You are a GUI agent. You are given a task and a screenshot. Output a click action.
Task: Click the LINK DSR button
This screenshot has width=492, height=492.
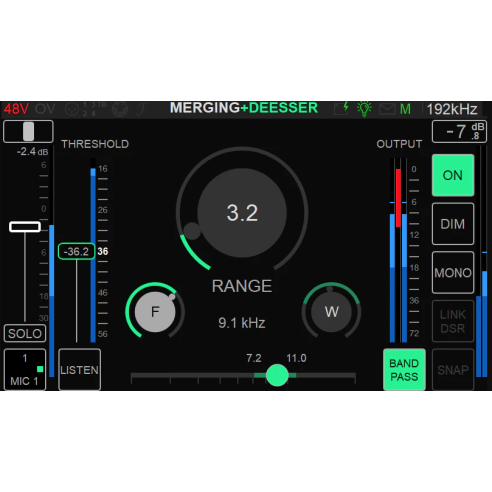click(453, 321)
